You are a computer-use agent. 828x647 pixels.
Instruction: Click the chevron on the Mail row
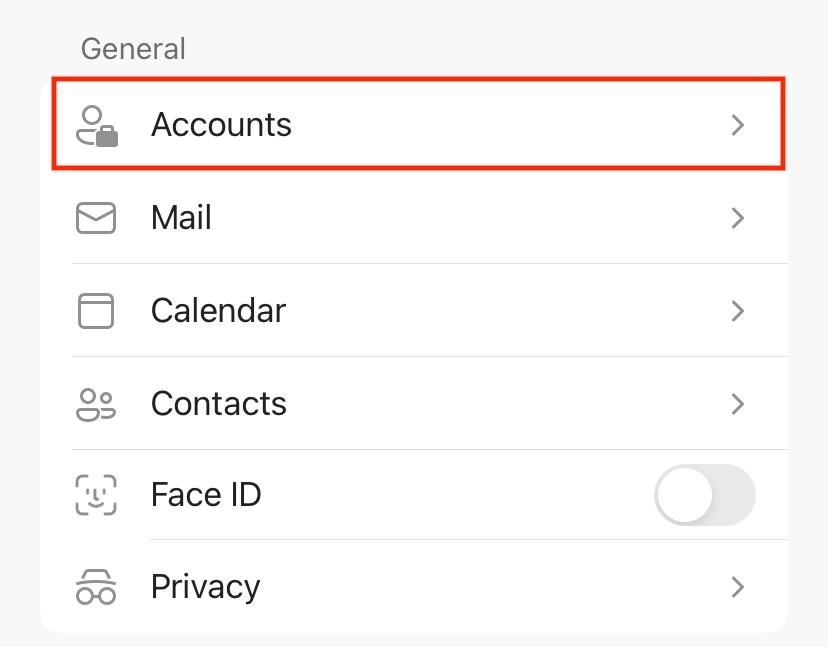coord(737,218)
